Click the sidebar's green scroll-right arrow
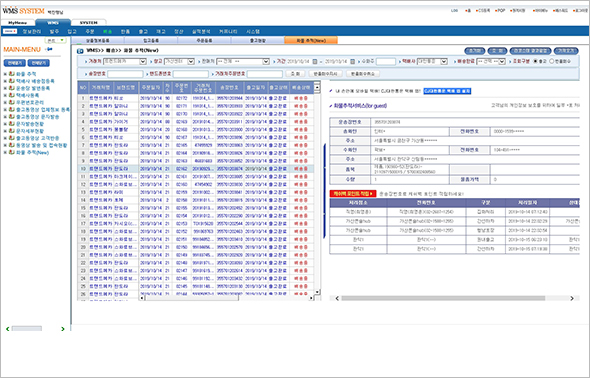 (63, 329)
